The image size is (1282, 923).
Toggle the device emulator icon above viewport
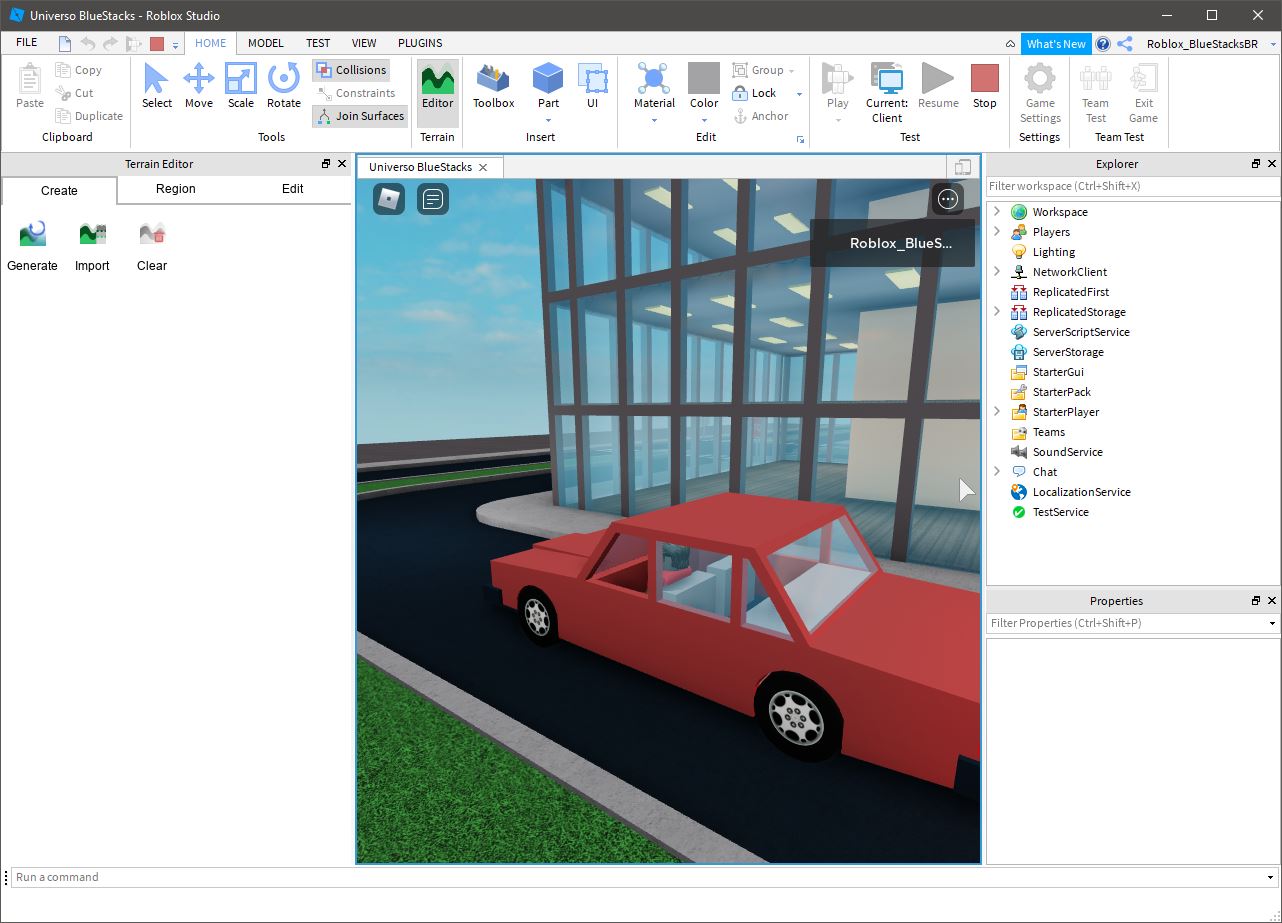(x=963, y=167)
